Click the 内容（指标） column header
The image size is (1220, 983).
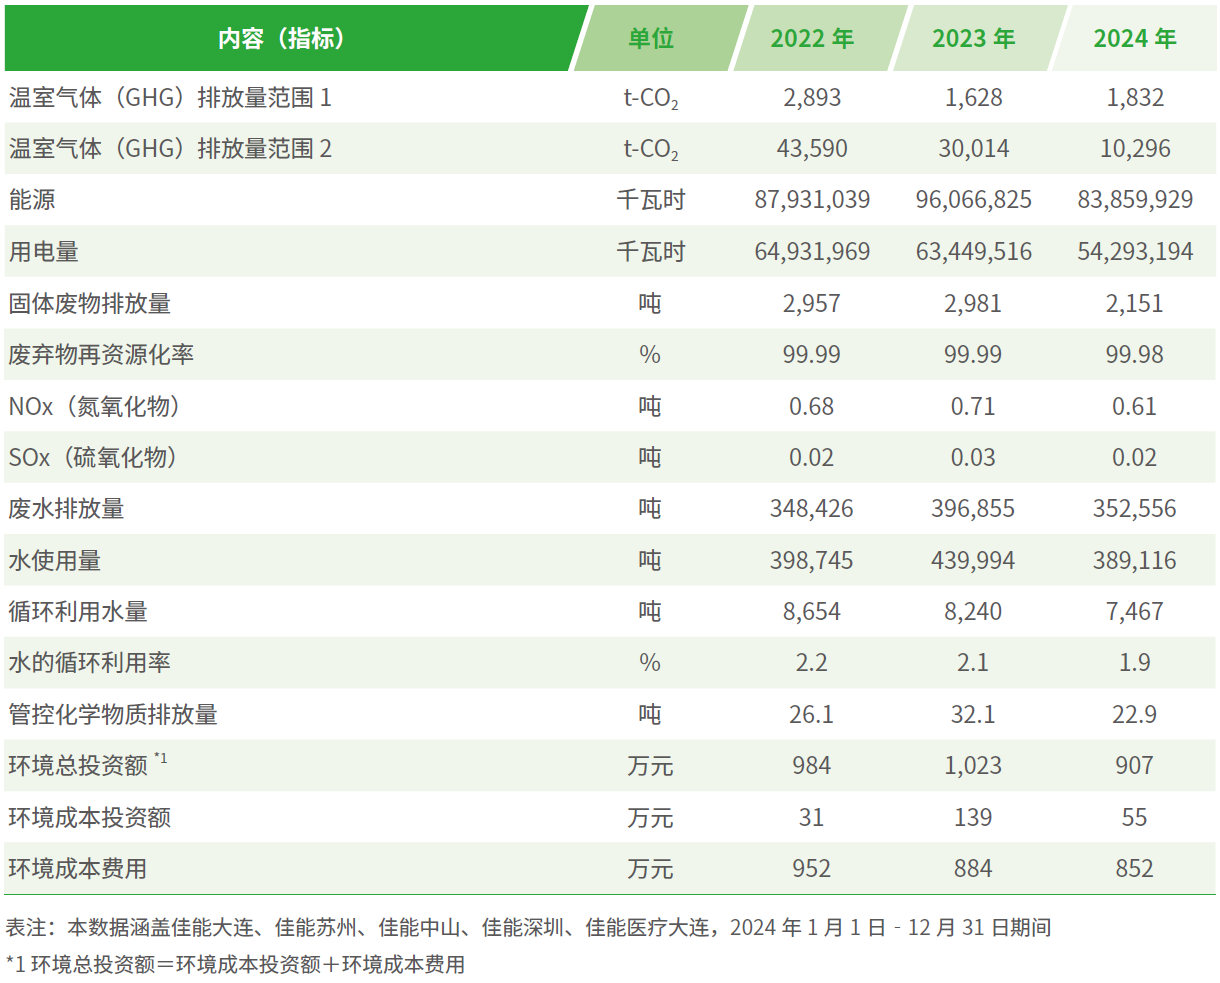click(x=282, y=39)
